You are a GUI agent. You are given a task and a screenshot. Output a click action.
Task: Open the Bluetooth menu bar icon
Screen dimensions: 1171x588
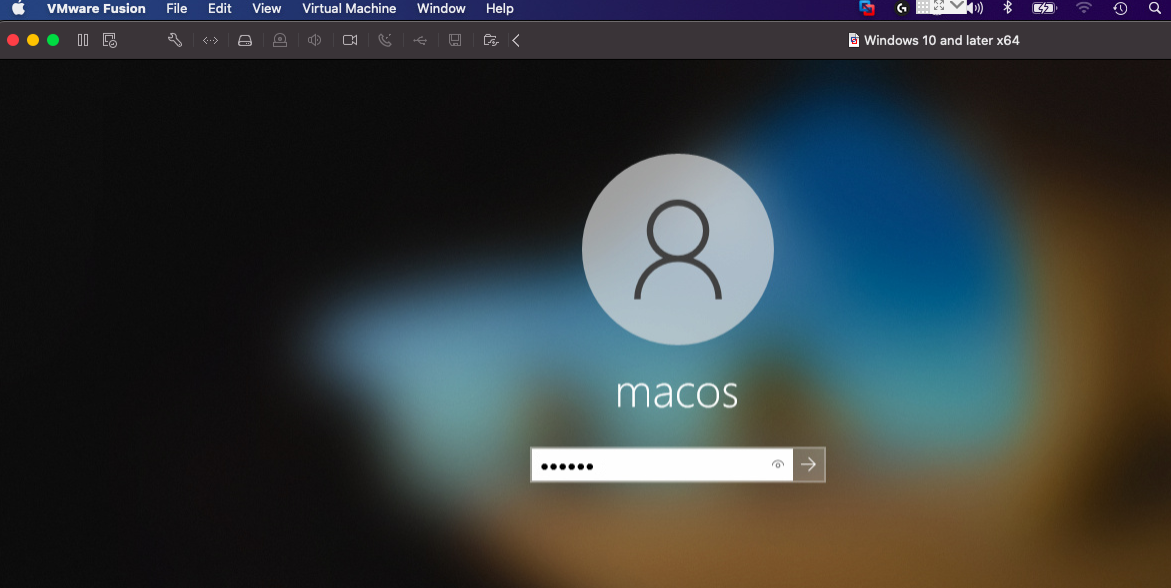pos(1007,8)
